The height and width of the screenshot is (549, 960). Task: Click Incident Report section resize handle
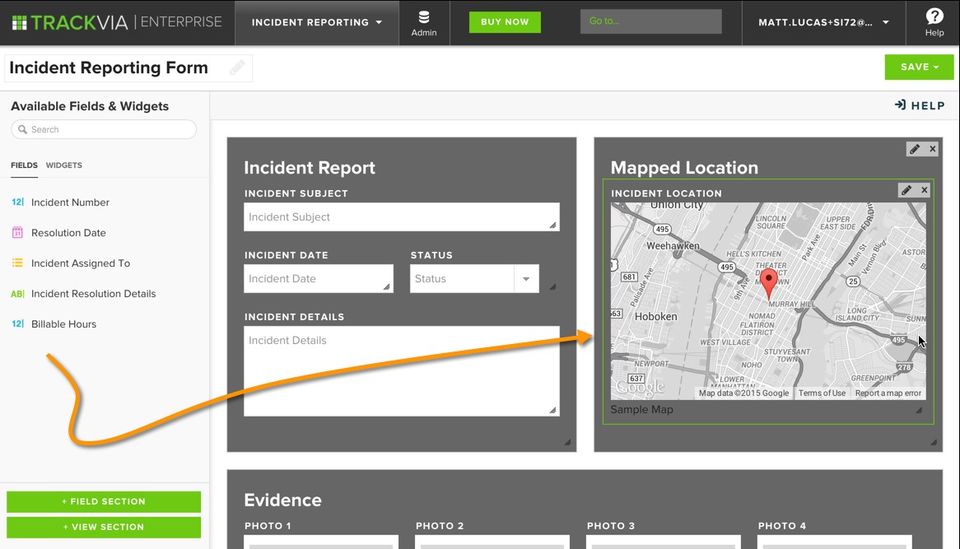568,441
